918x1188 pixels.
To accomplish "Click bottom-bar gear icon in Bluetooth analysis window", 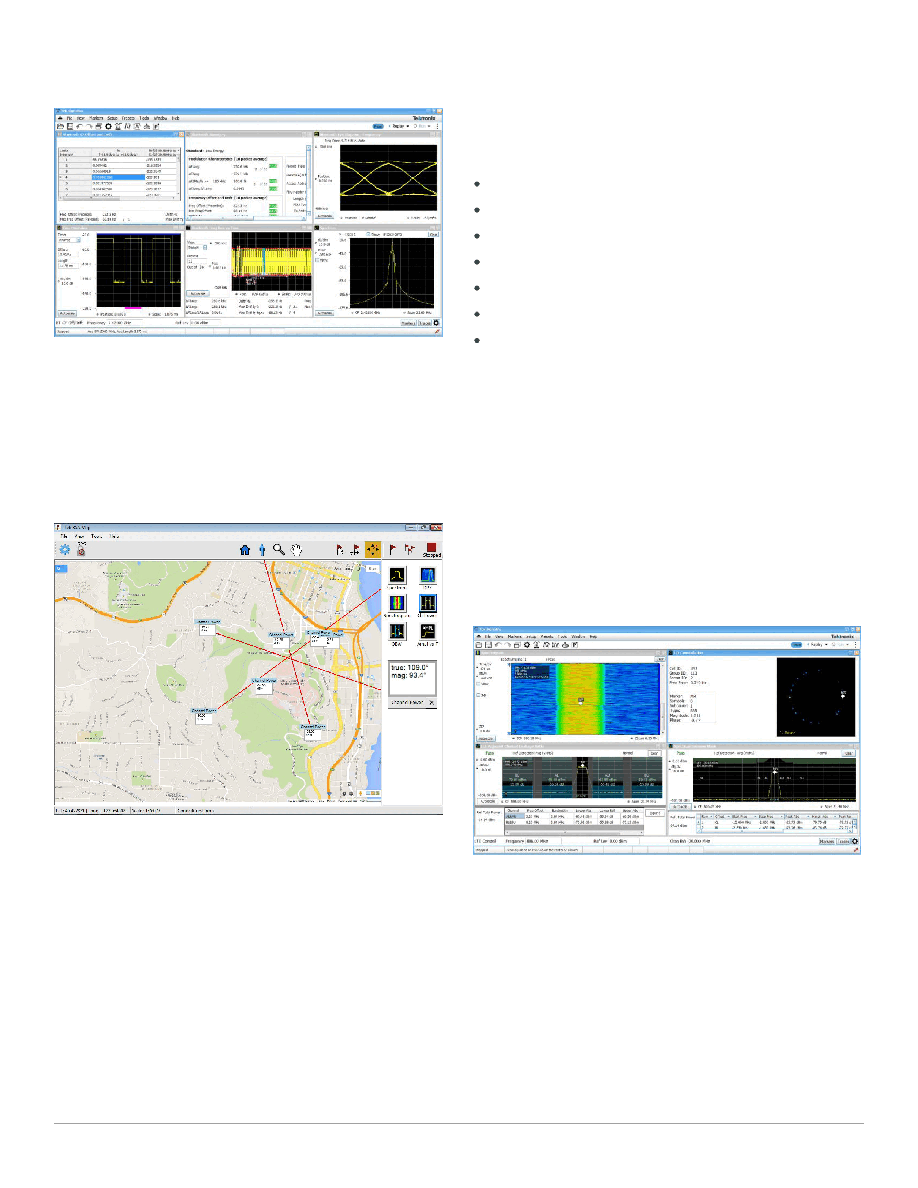I will 436,323.
